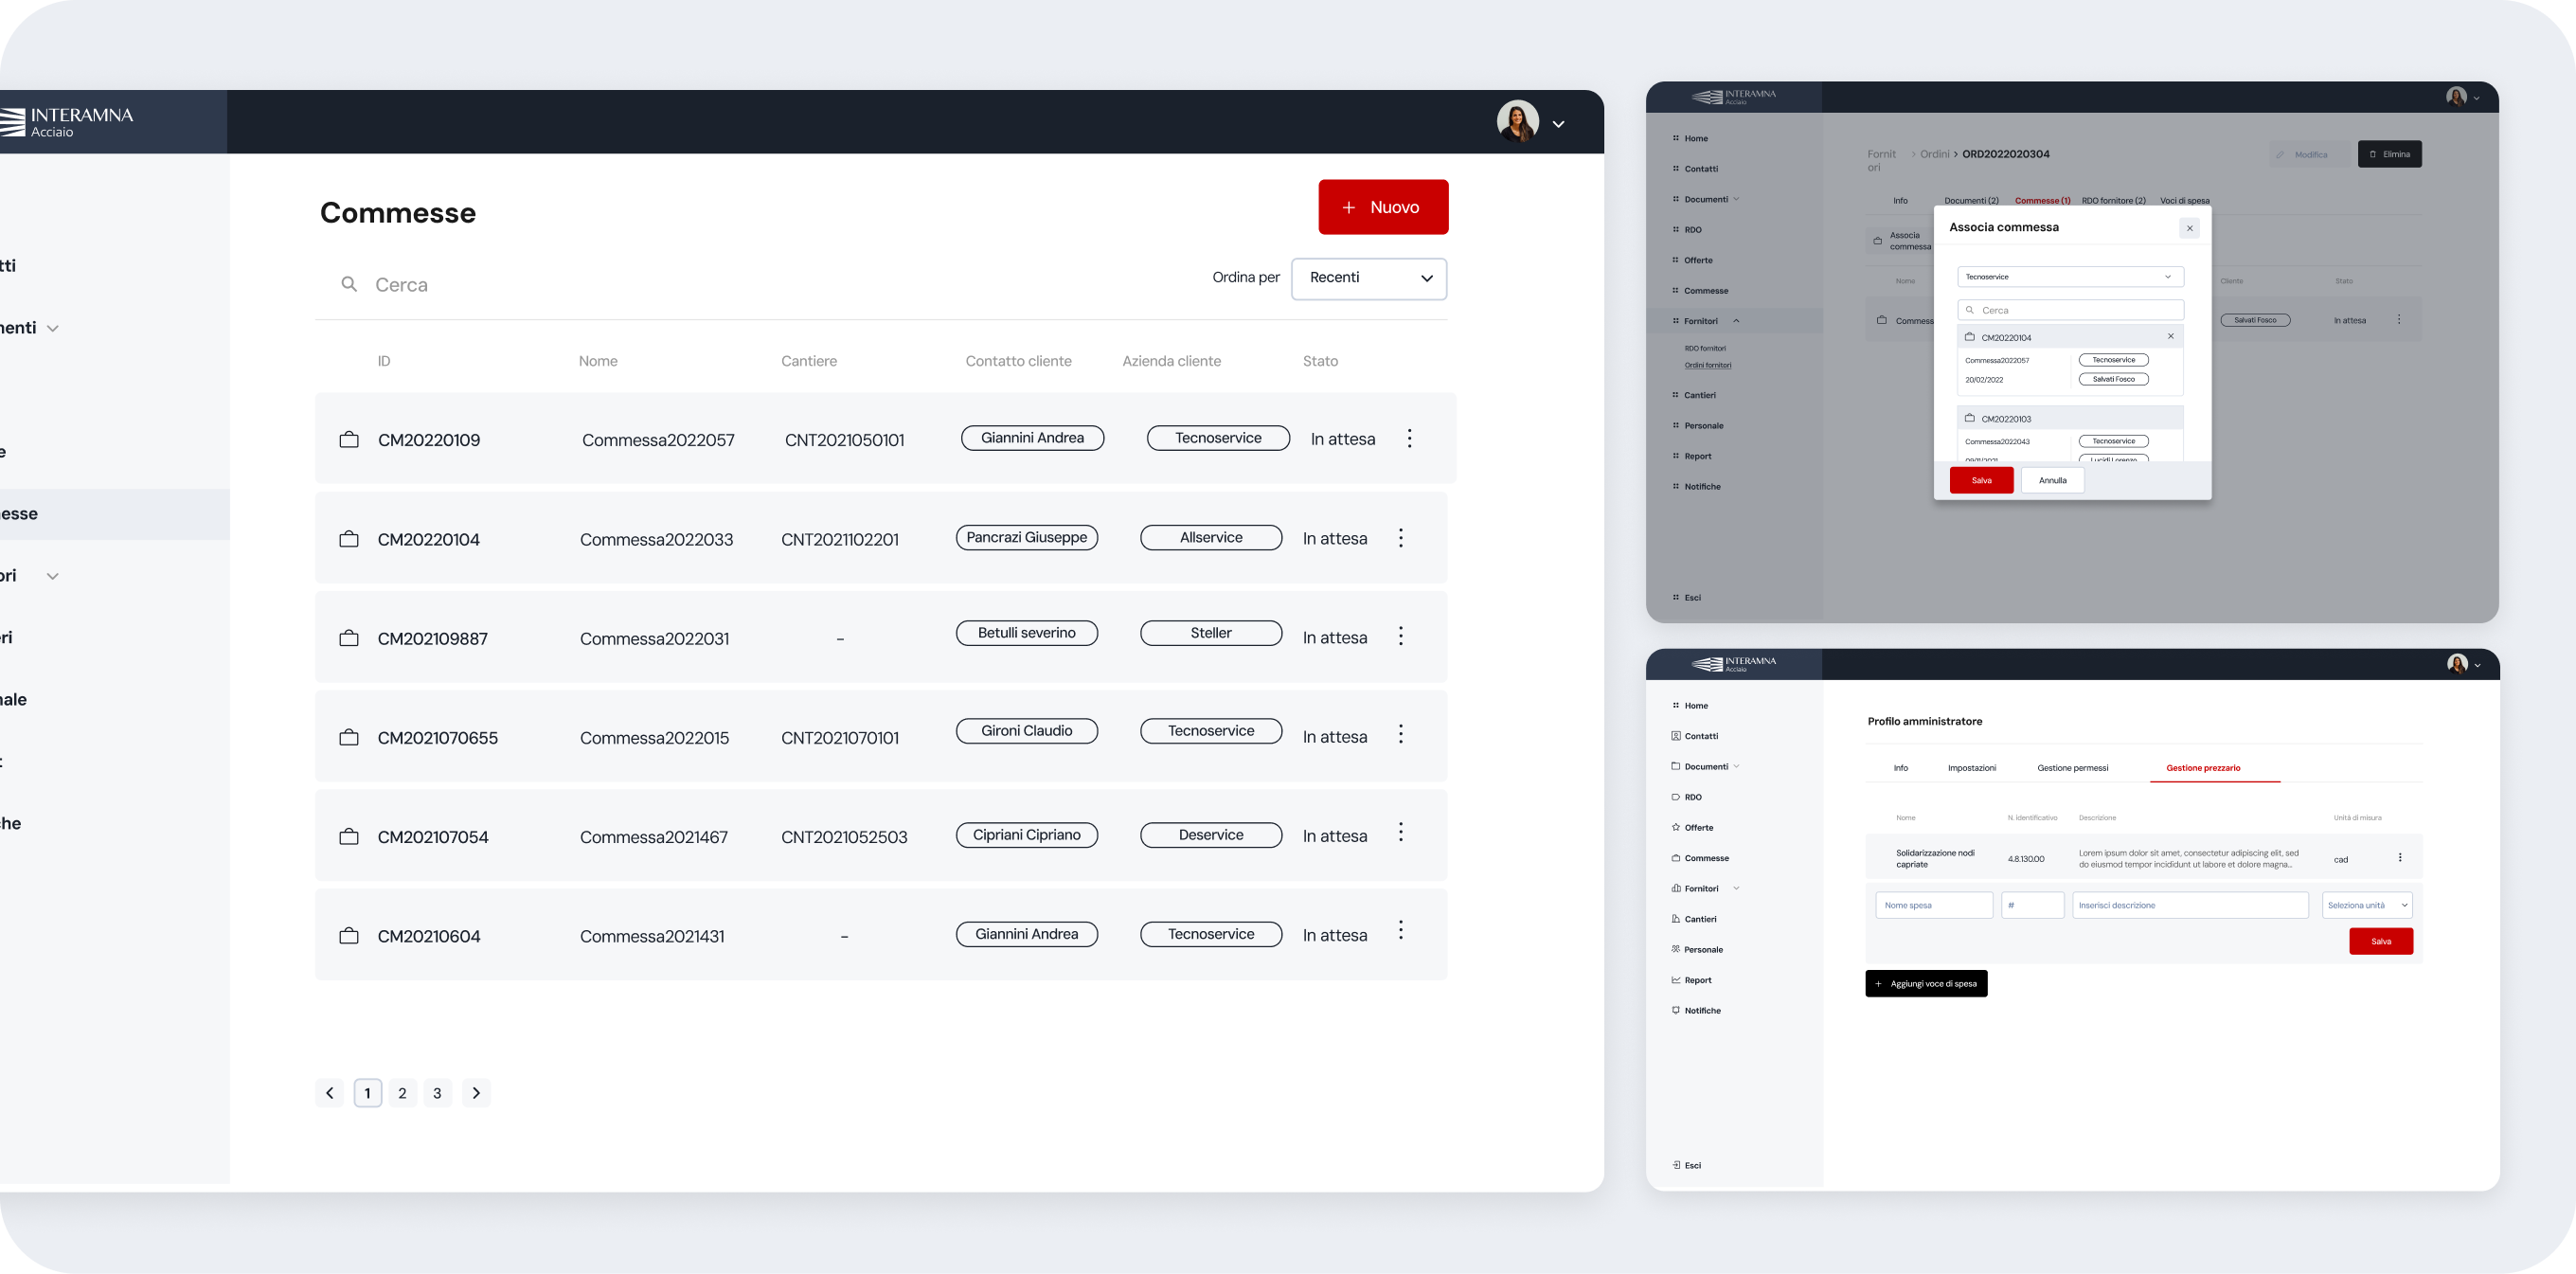Open RDO fornitori in order detail sidebar

pyautogui.click(x=1705, y=348)
